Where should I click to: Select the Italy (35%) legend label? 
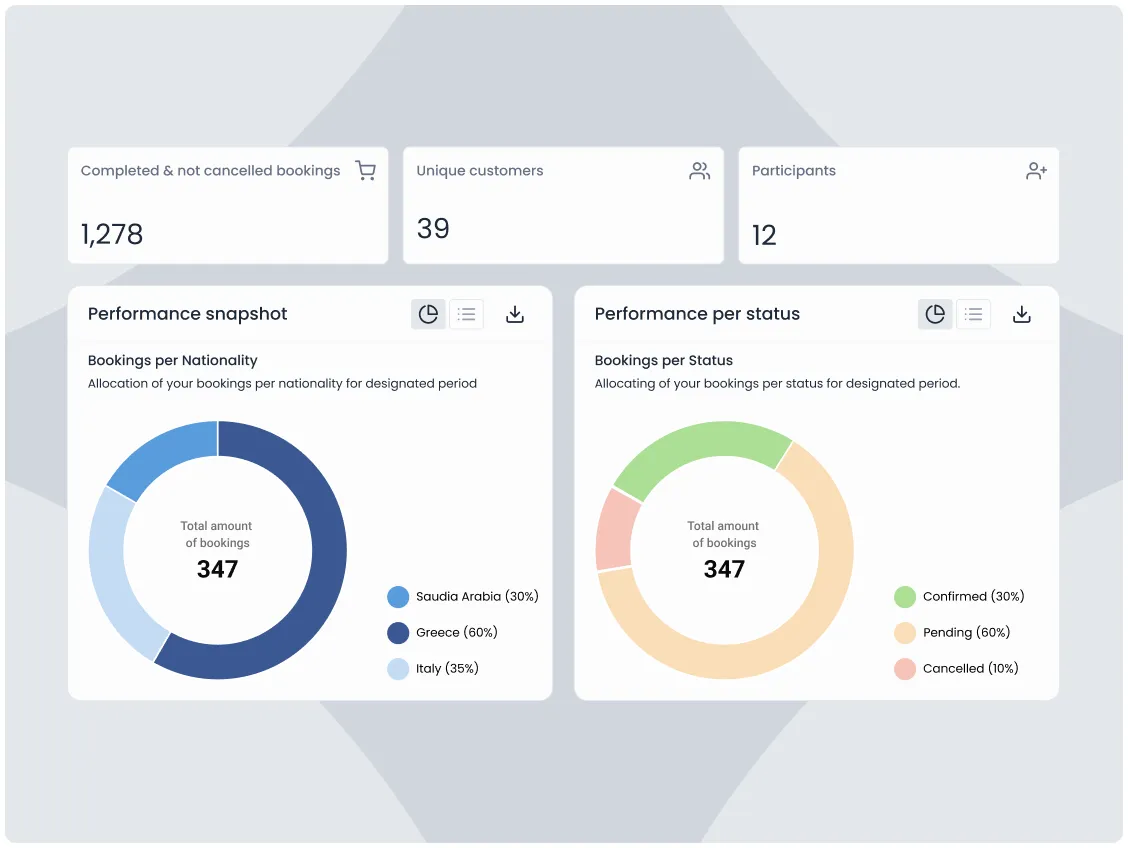click(x=447, y=668)
